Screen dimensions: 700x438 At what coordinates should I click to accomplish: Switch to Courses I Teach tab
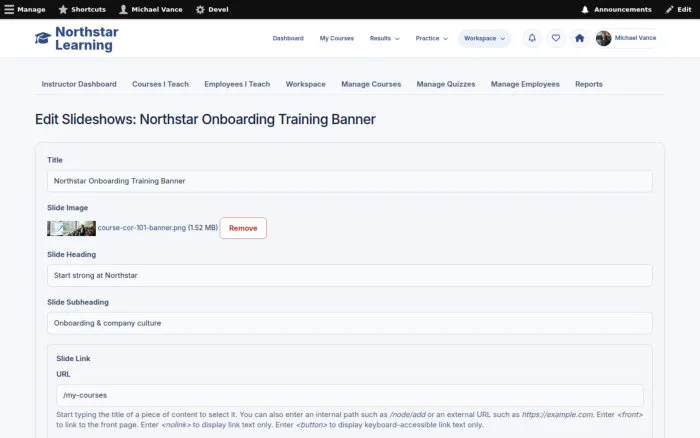click(160, 84)
